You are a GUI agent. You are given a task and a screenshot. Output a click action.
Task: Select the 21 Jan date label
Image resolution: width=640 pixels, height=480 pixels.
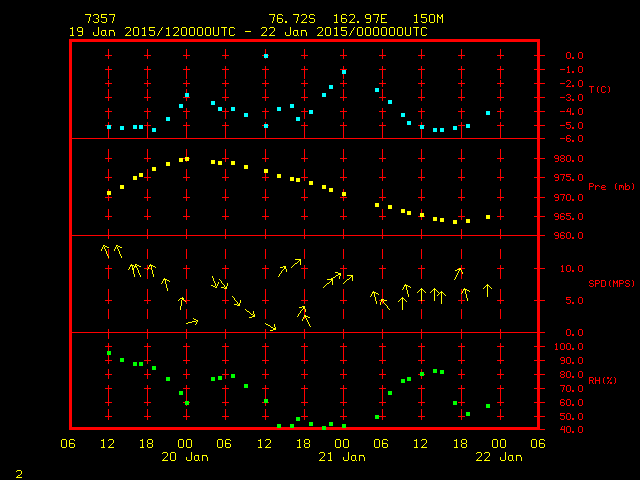341,457
